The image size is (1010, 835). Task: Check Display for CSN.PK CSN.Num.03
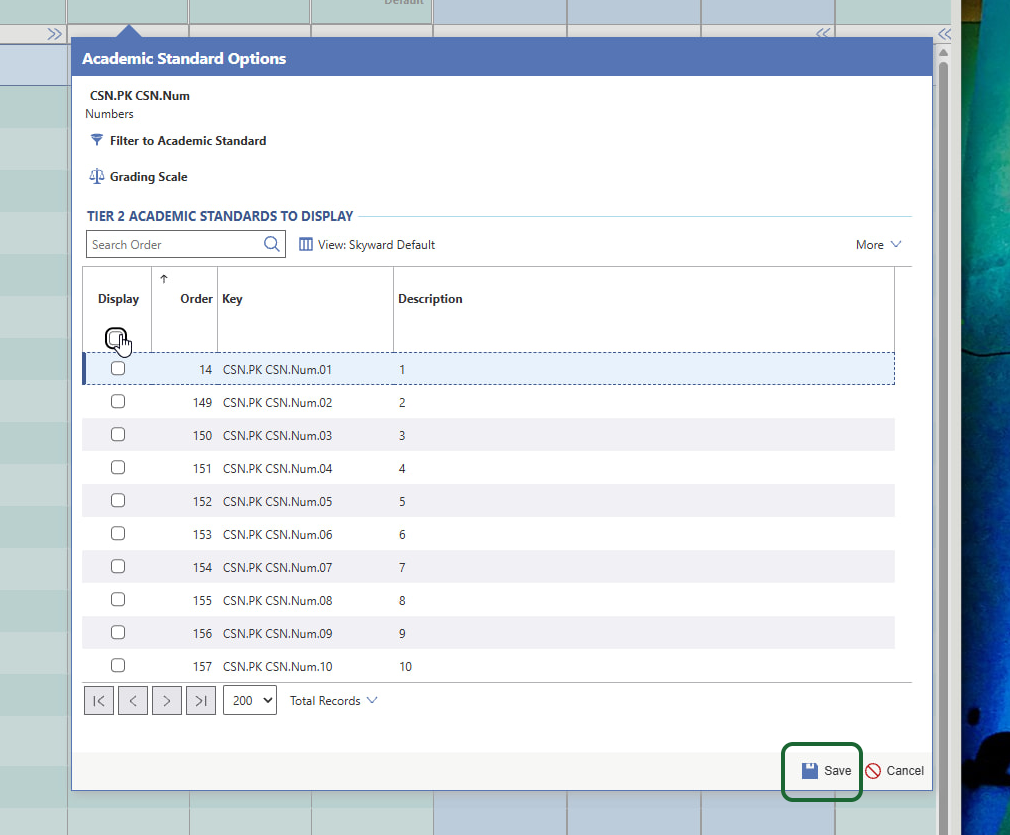click(x=118, y=434)
